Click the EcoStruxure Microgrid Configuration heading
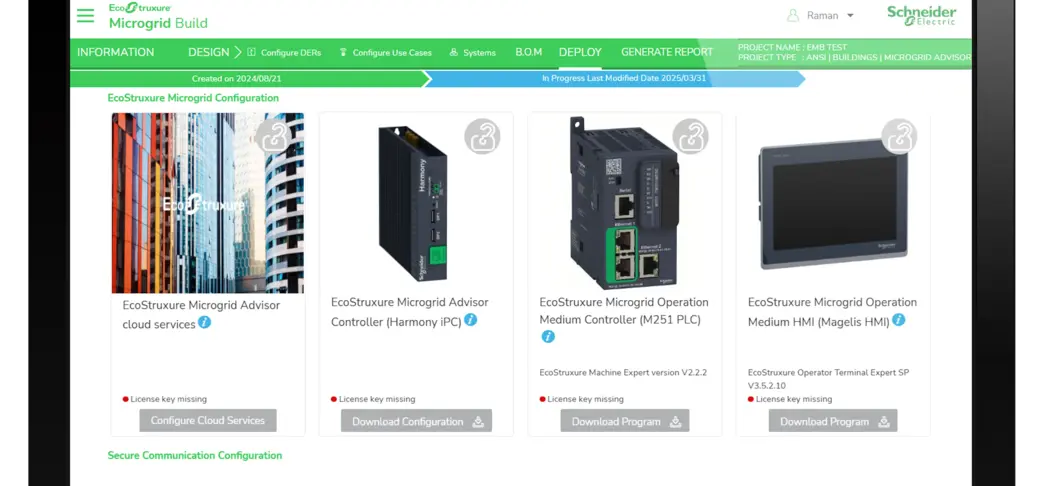The width and height of the screenshot is (1038, 486). point(193,98)
